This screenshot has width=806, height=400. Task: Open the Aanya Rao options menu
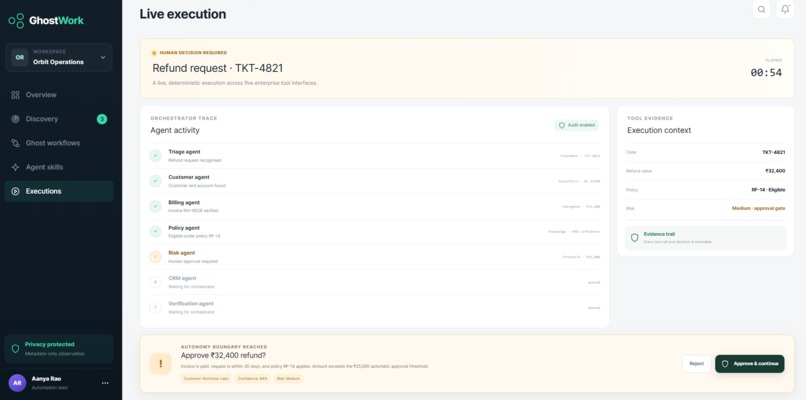pos(105,383)
